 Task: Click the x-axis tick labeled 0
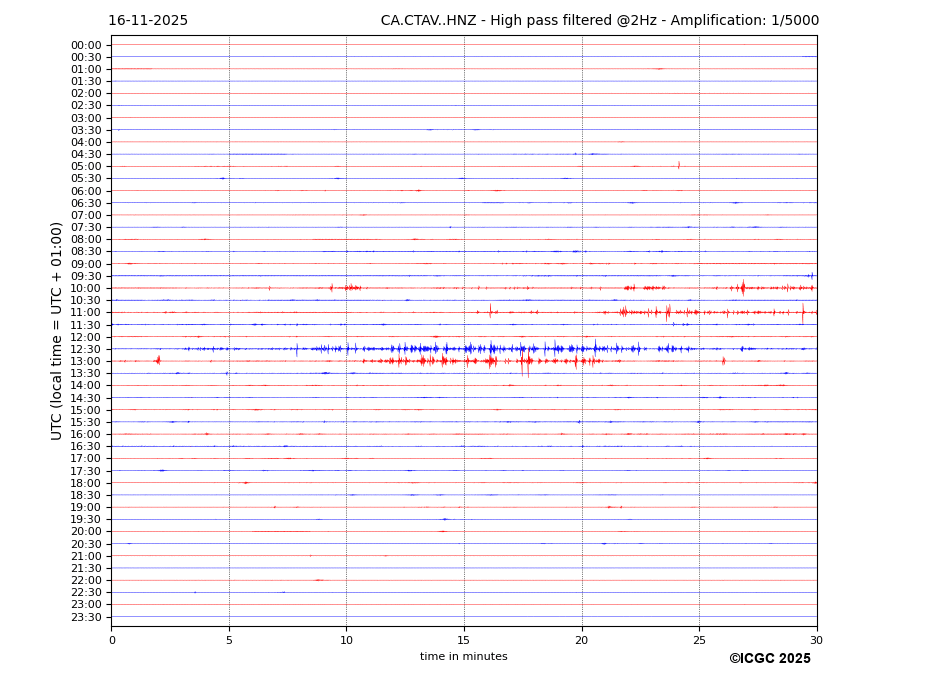tap(112, 640)
